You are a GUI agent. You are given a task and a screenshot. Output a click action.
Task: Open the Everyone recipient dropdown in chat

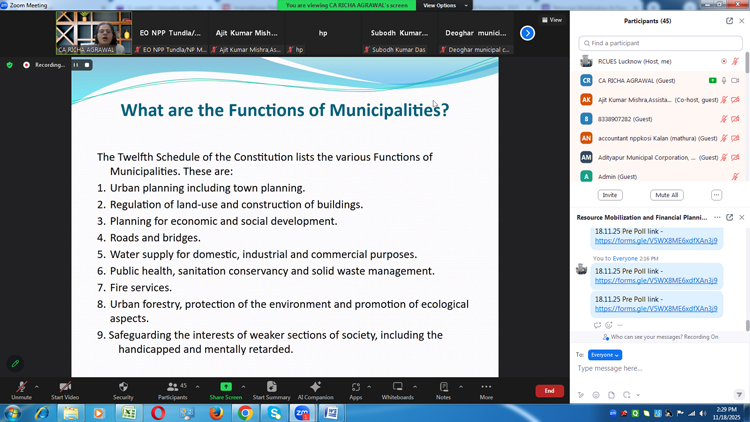click(605, 355)
